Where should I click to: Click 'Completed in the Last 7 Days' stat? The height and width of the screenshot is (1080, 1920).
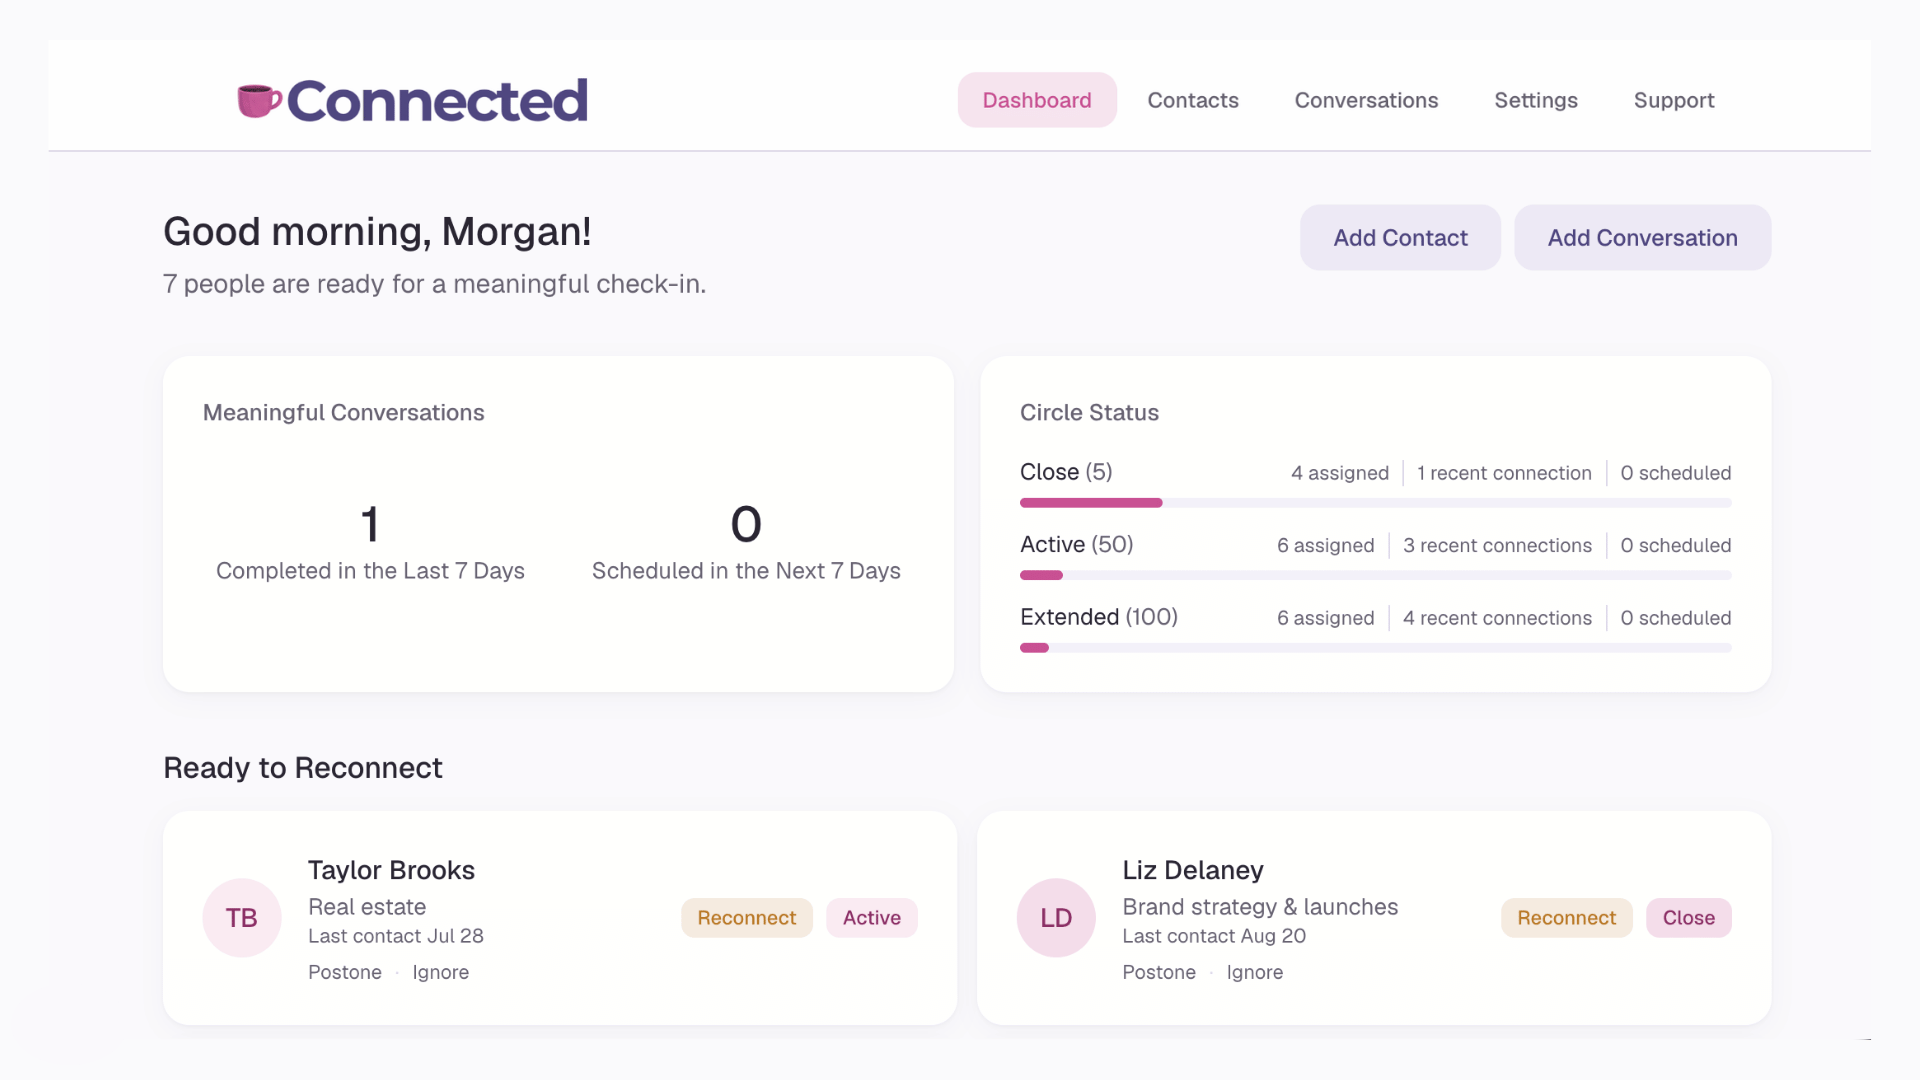click(370, 571)
